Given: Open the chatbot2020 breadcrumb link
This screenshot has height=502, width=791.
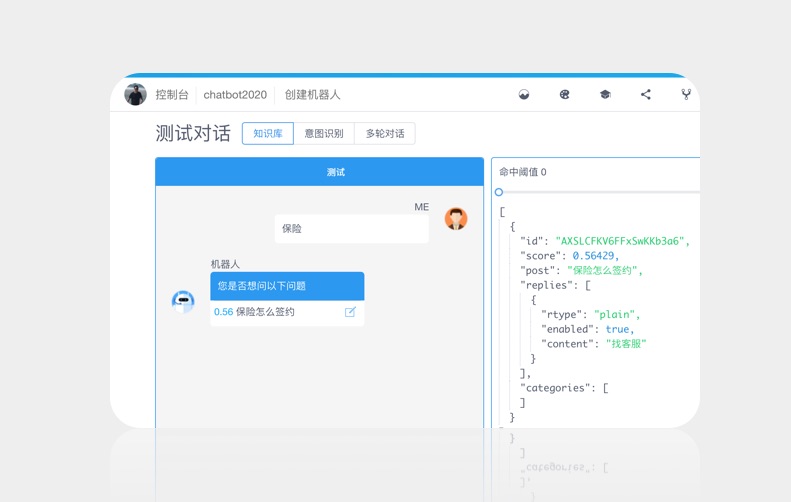Looking at the screenshot, I should click(235, 95).
